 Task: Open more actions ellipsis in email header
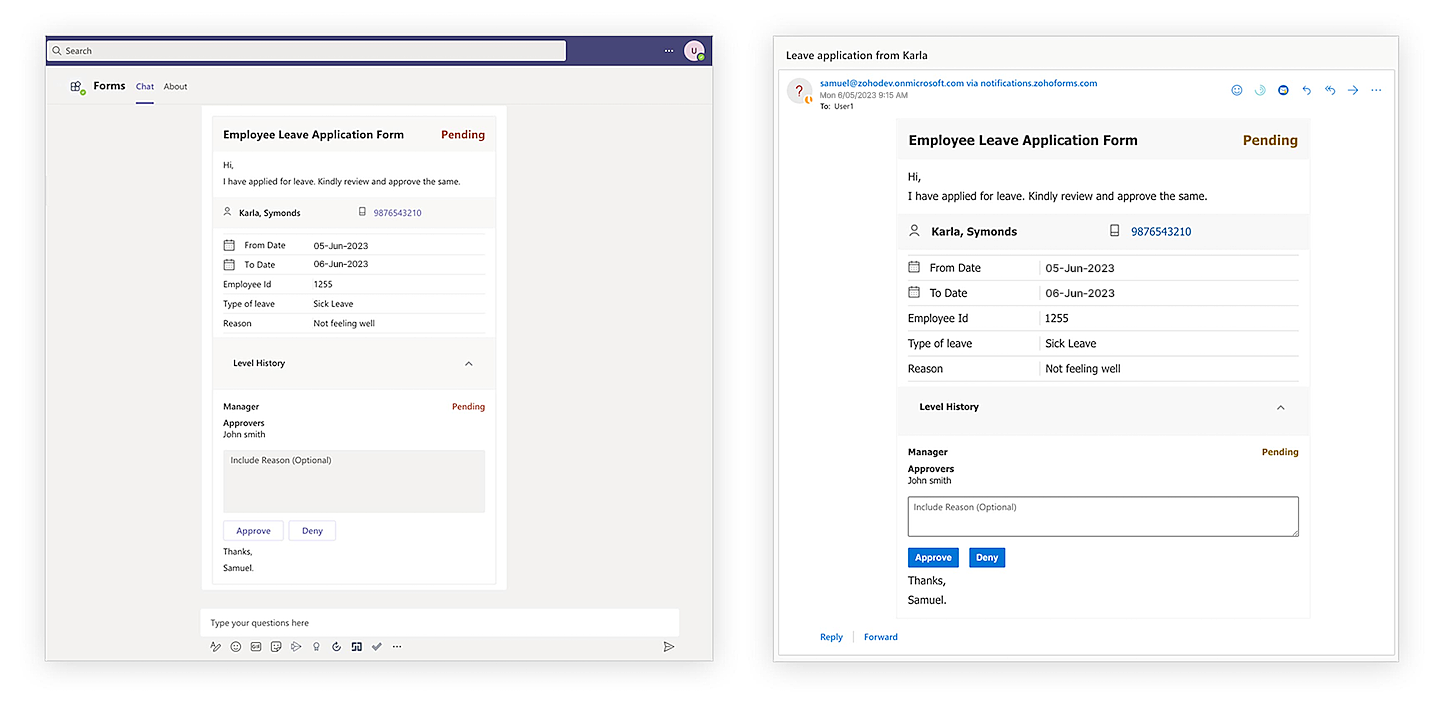(x=1376, y=90)
